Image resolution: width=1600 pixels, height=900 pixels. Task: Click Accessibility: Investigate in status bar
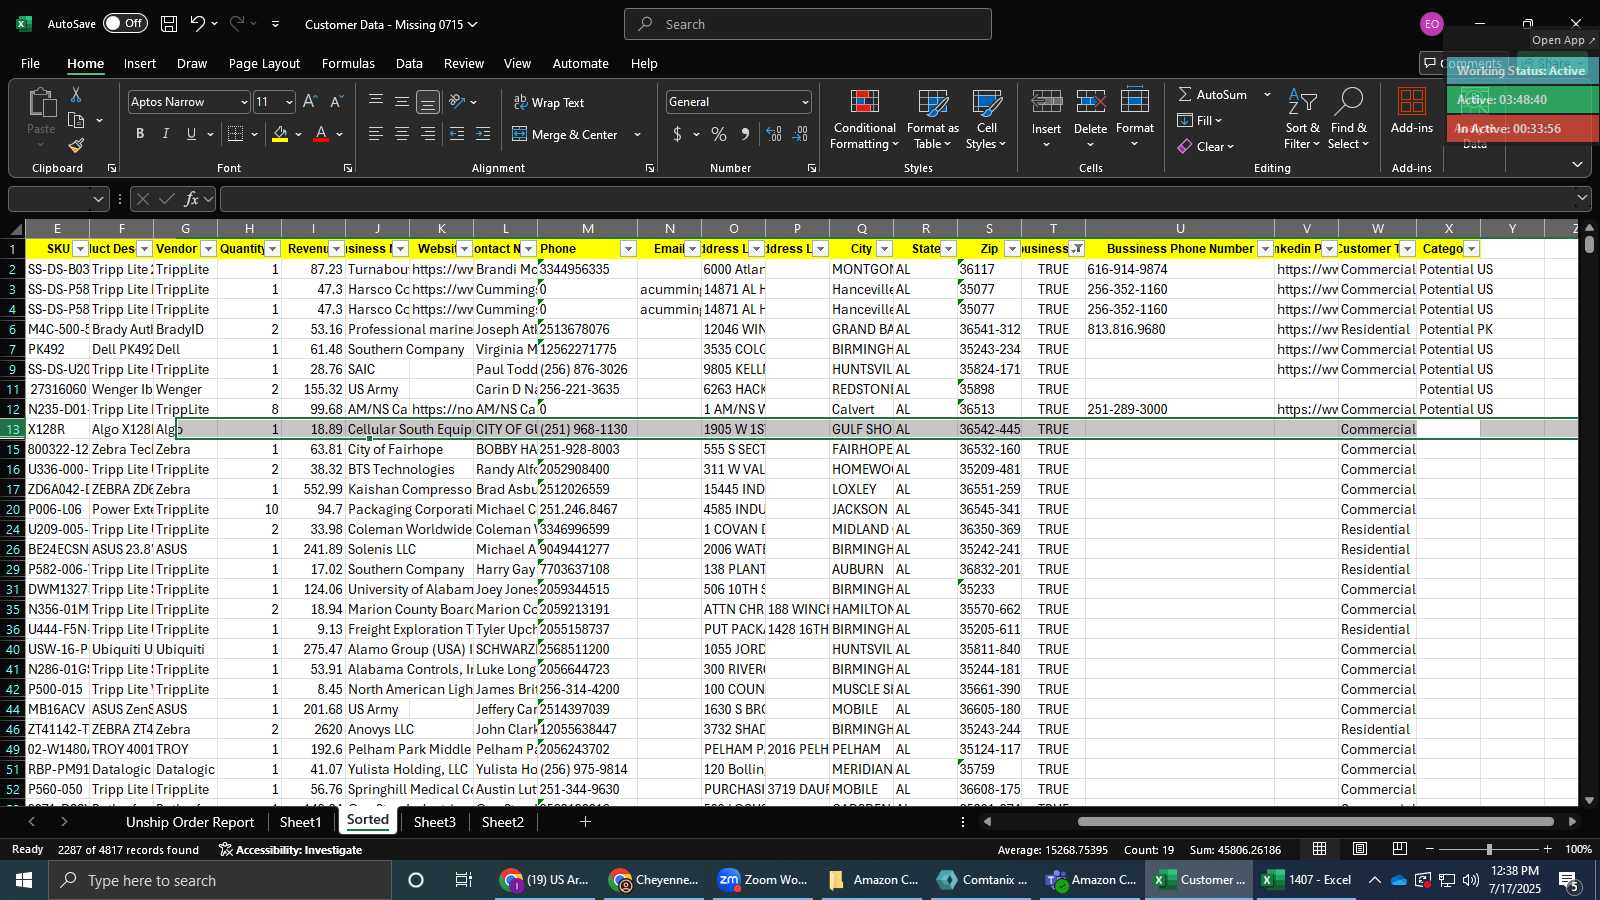click(290, 850)
